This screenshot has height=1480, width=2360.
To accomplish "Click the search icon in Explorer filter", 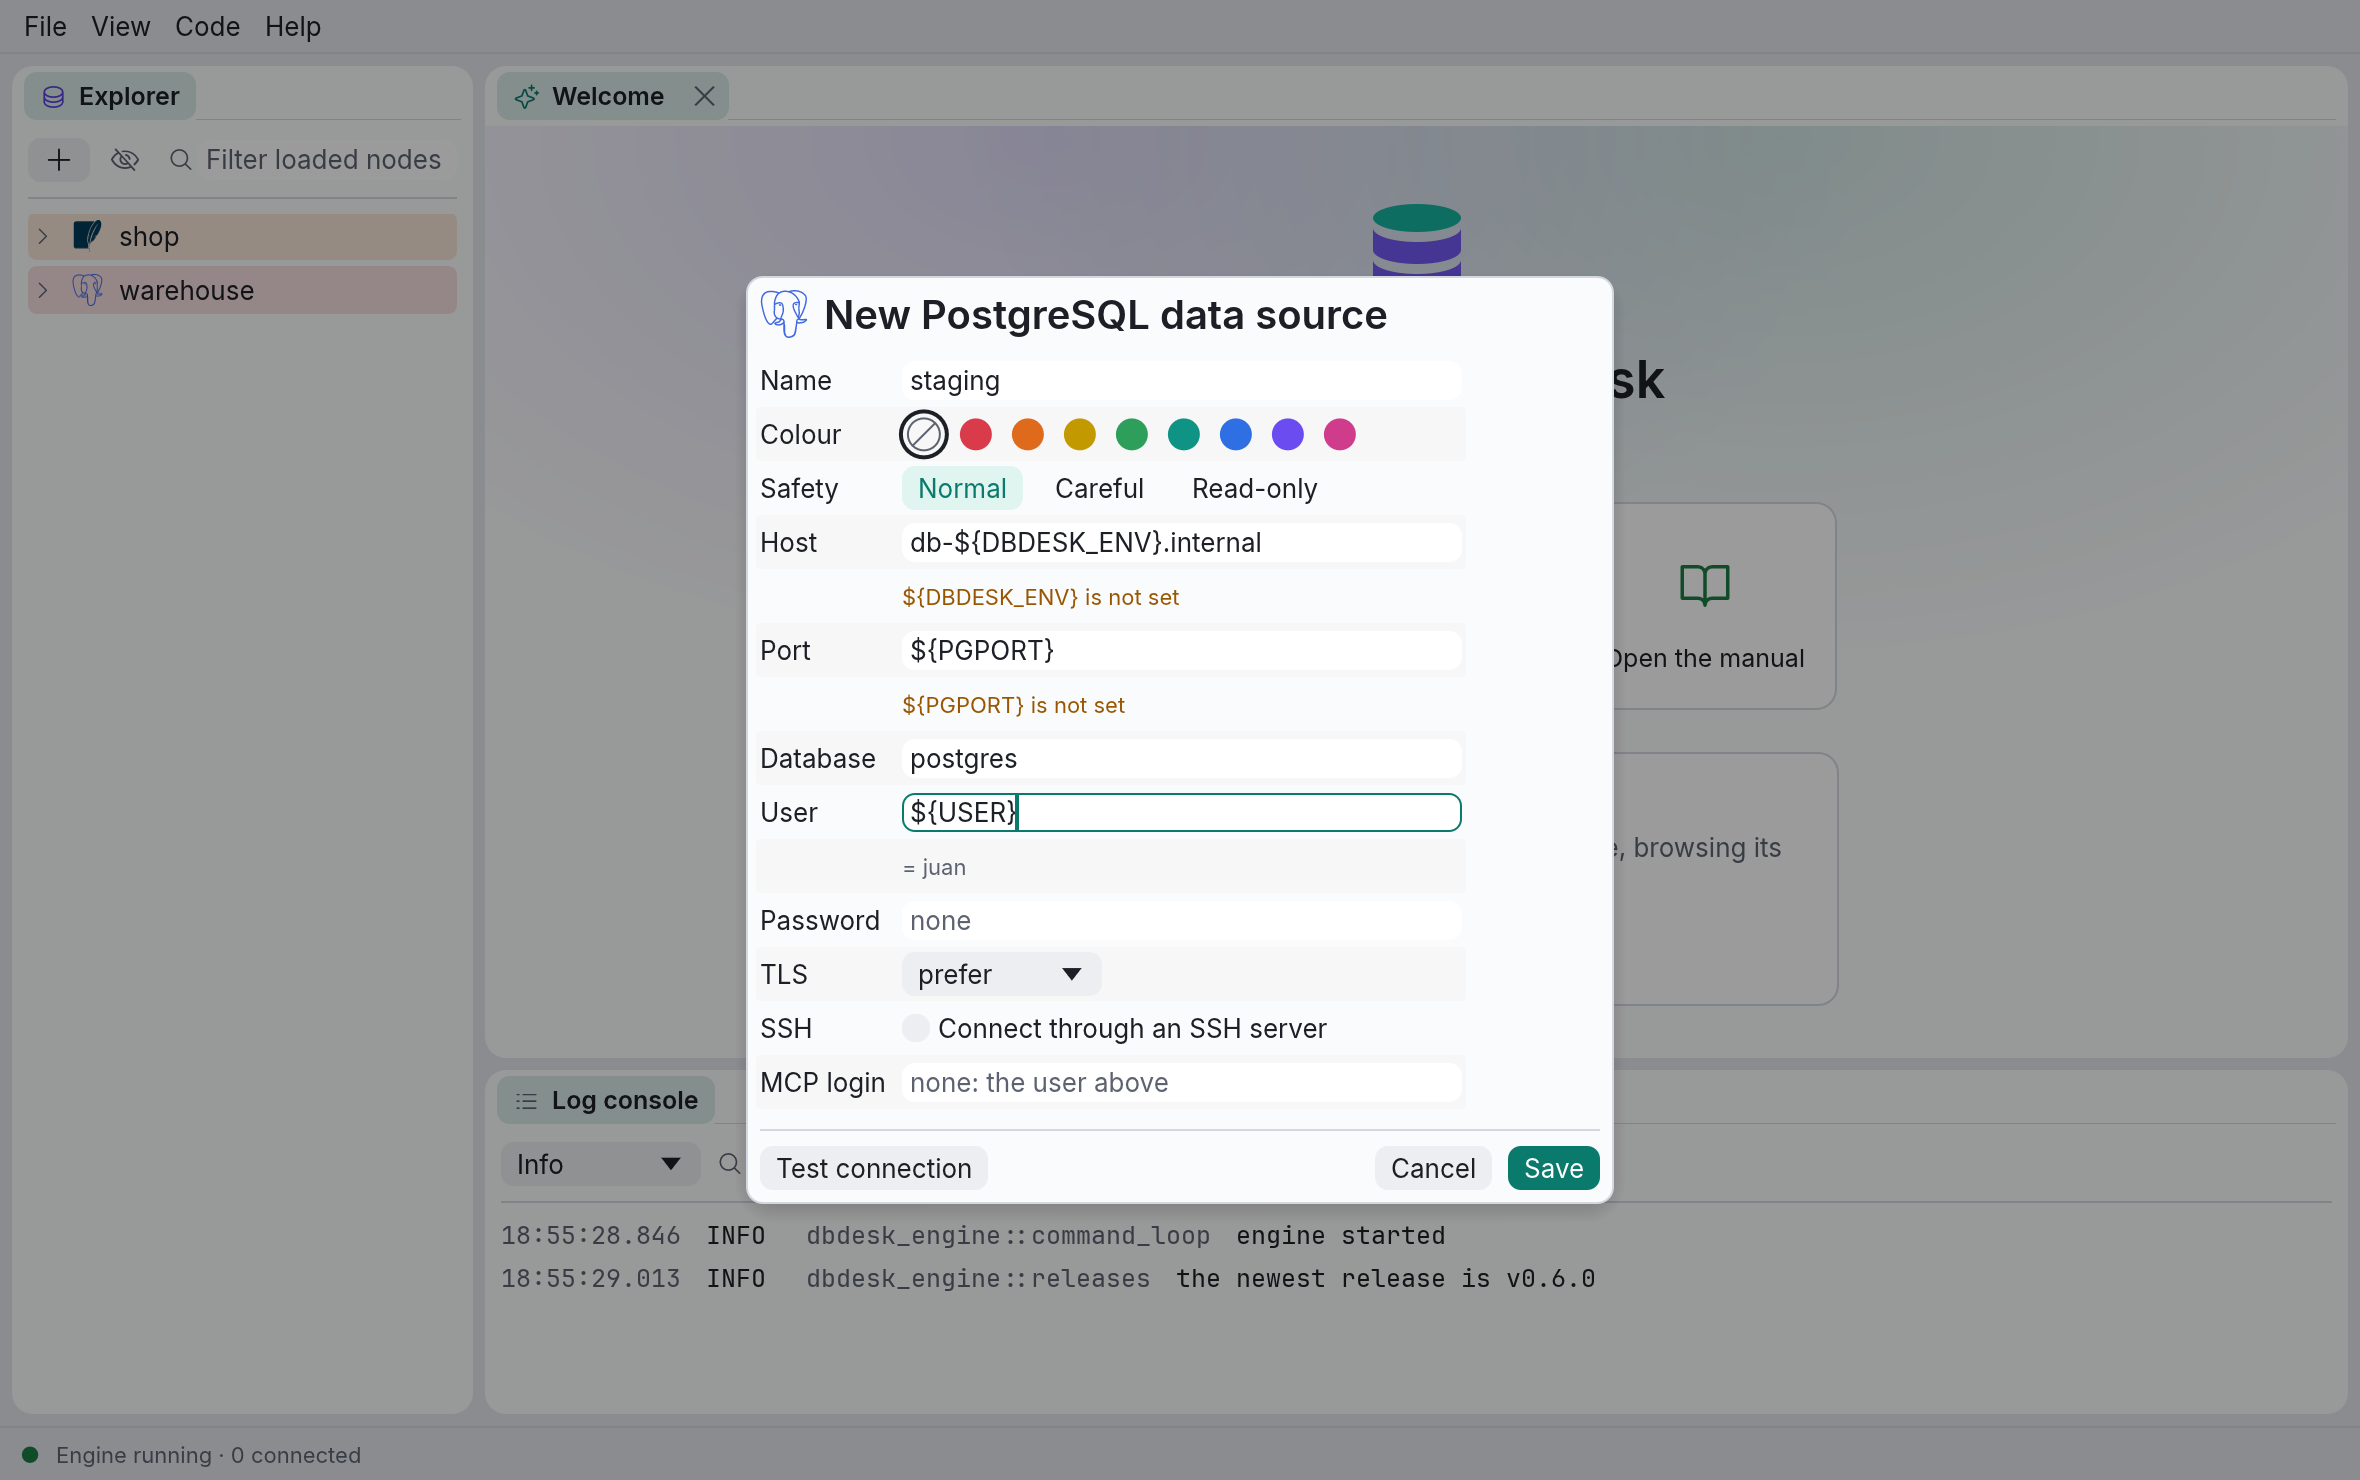I will coord(181,160).
